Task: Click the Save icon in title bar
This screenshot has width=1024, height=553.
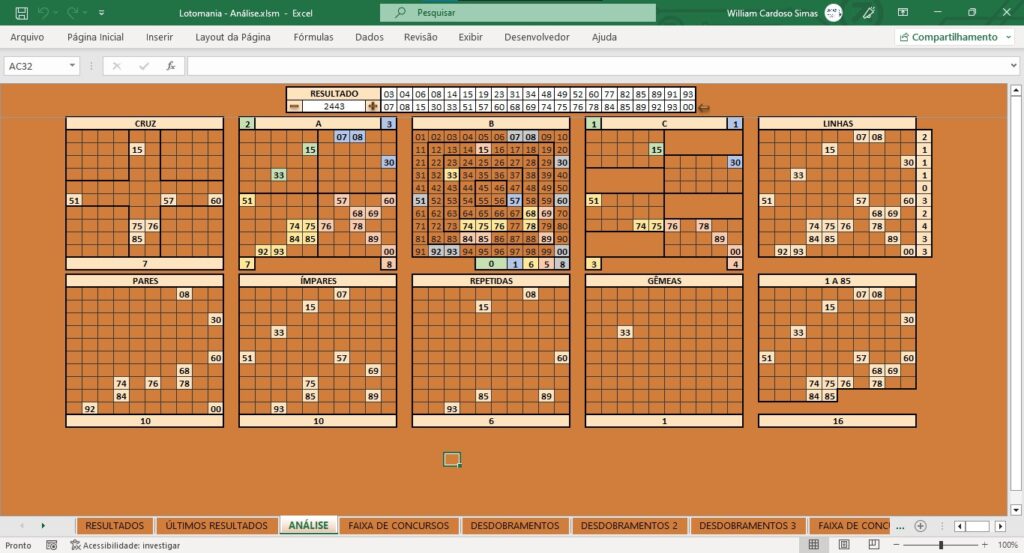Action: click(21, 12)
